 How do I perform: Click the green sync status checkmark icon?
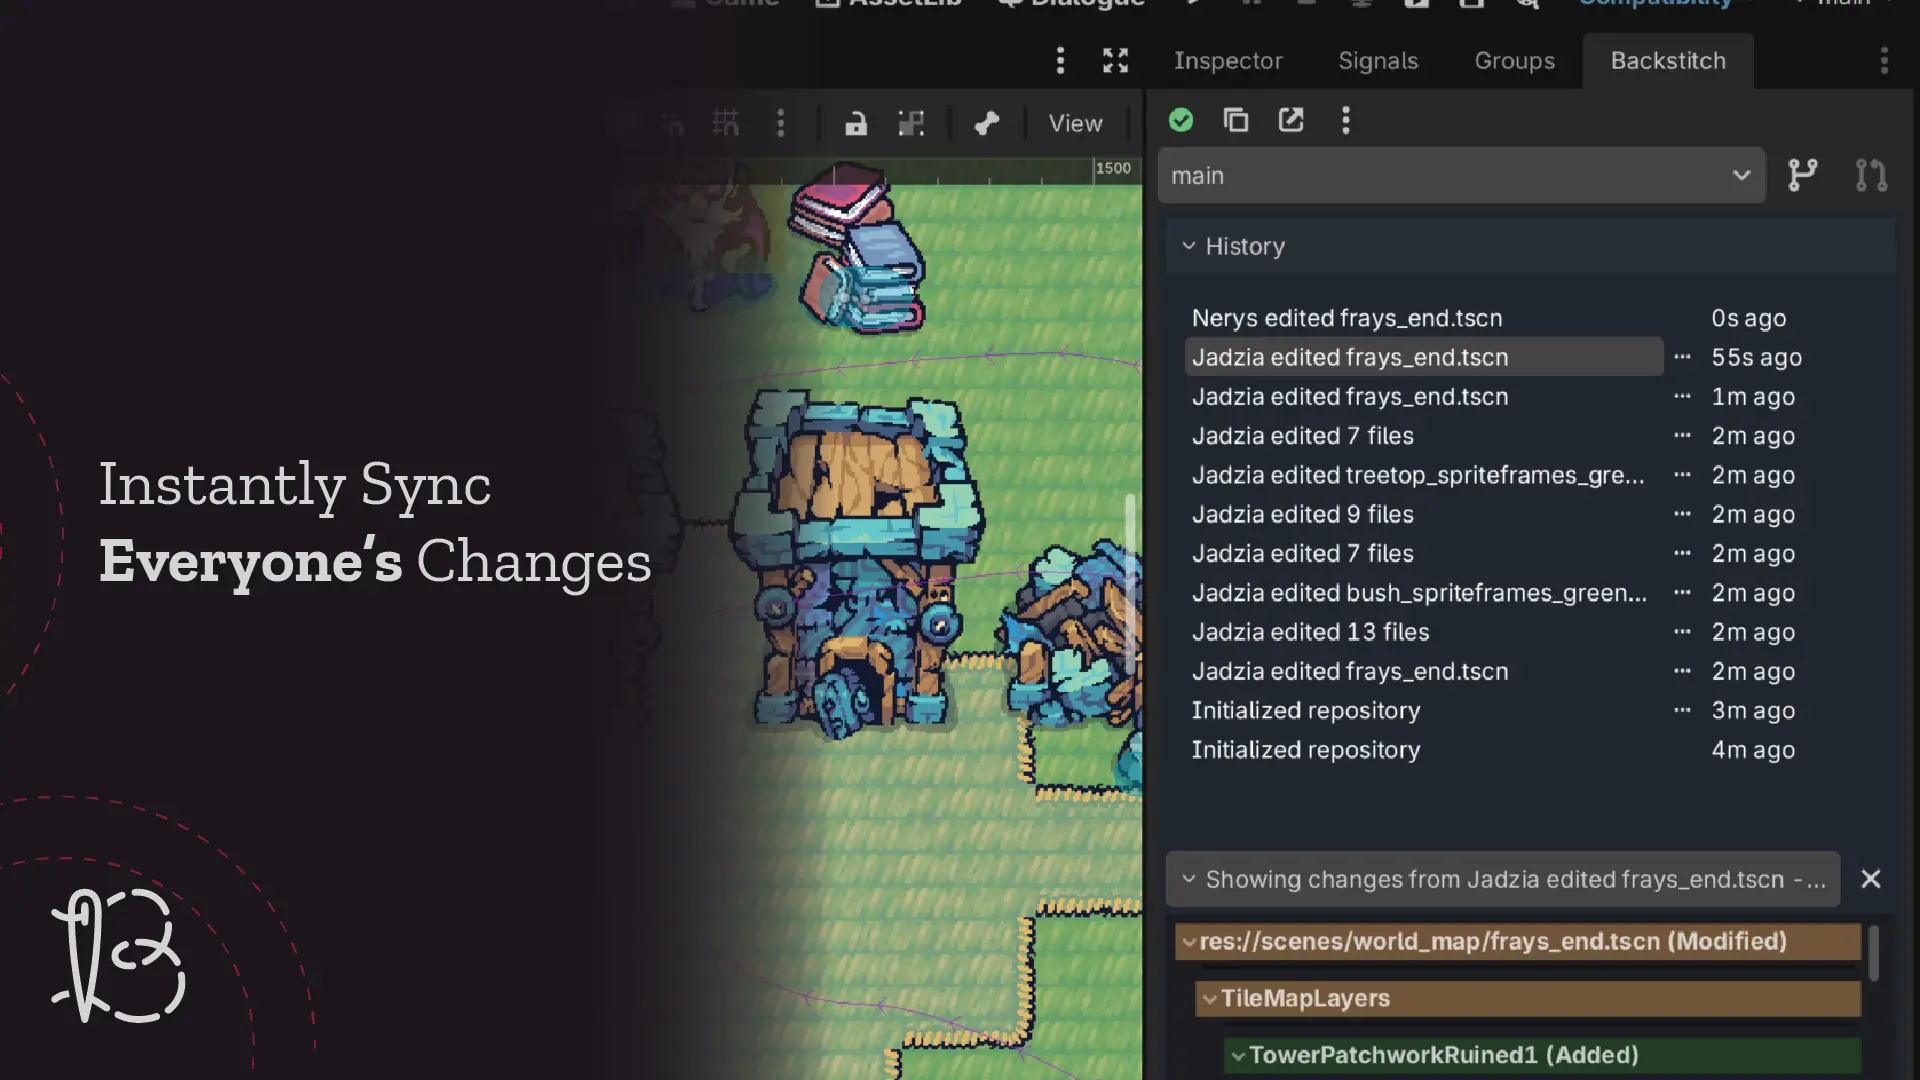point(1181,120)
